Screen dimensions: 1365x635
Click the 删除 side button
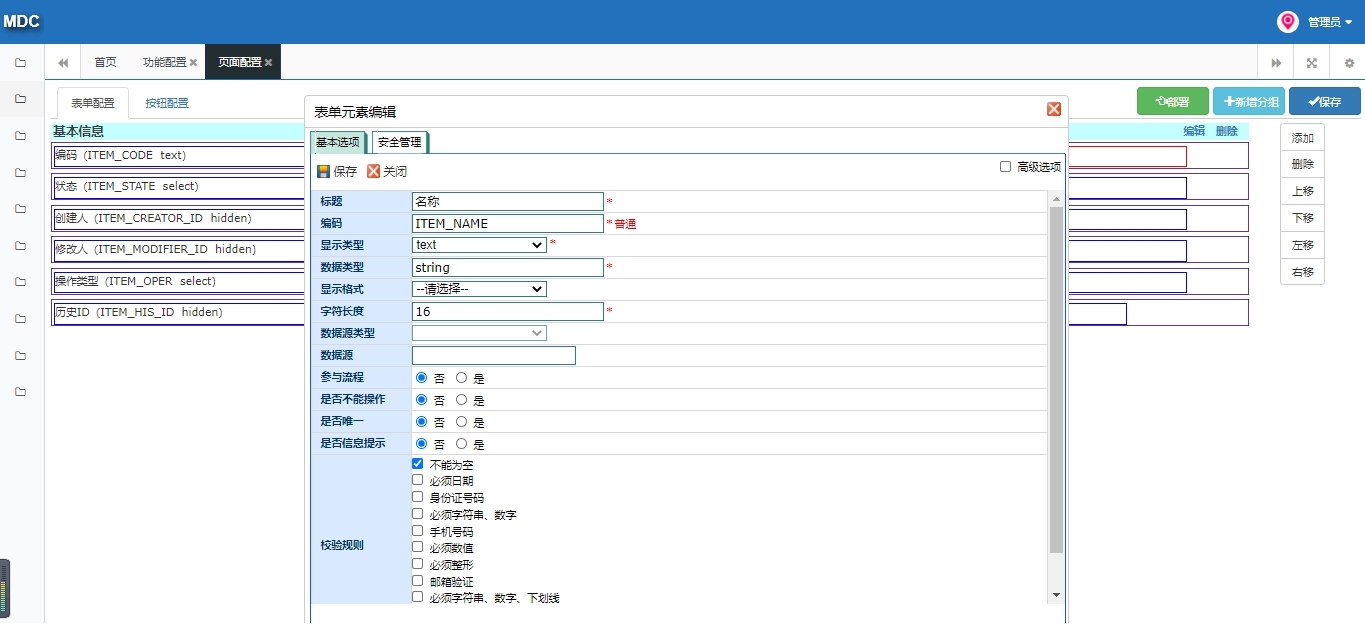1303,165
